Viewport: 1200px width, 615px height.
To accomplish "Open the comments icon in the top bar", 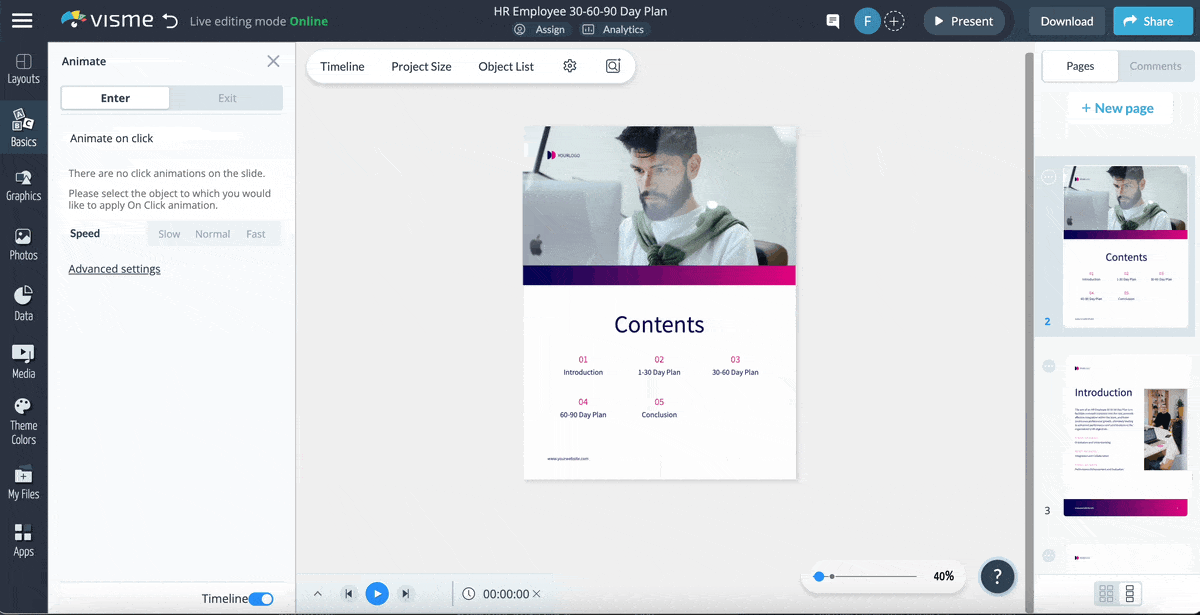I will 832,20.
